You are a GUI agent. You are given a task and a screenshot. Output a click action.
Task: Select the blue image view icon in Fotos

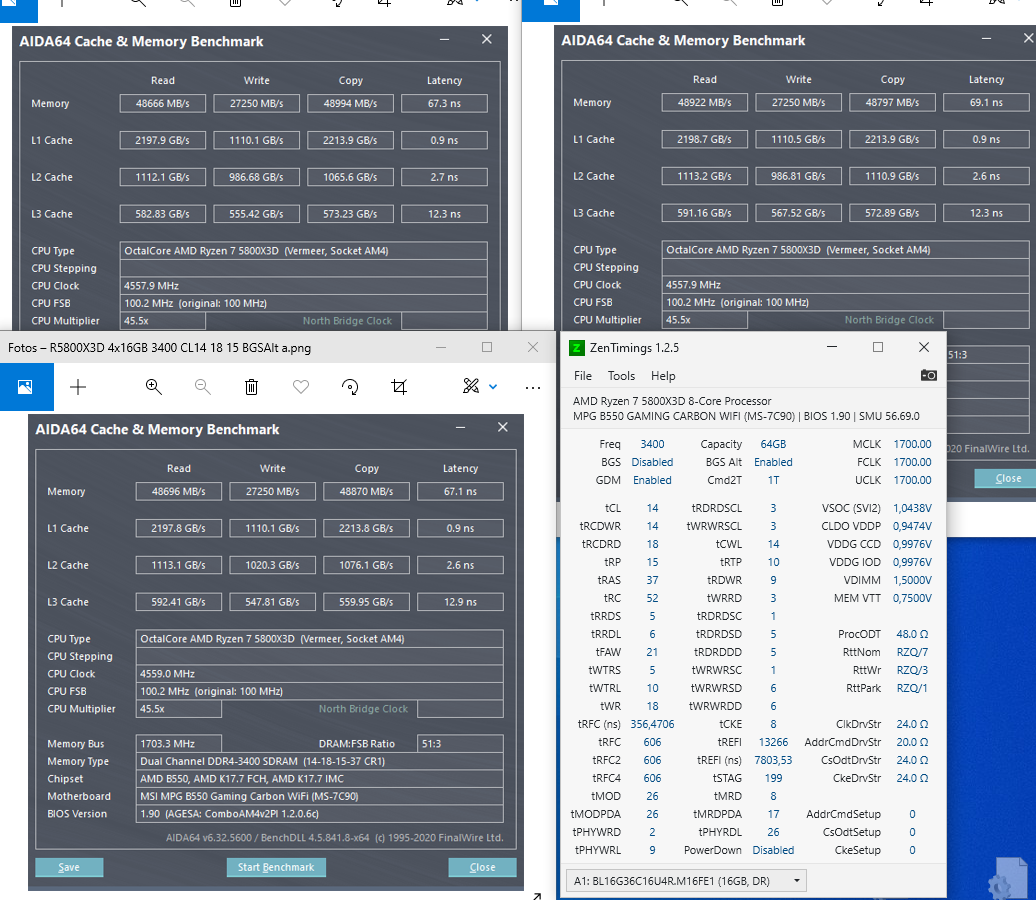(x=27, y=387)
